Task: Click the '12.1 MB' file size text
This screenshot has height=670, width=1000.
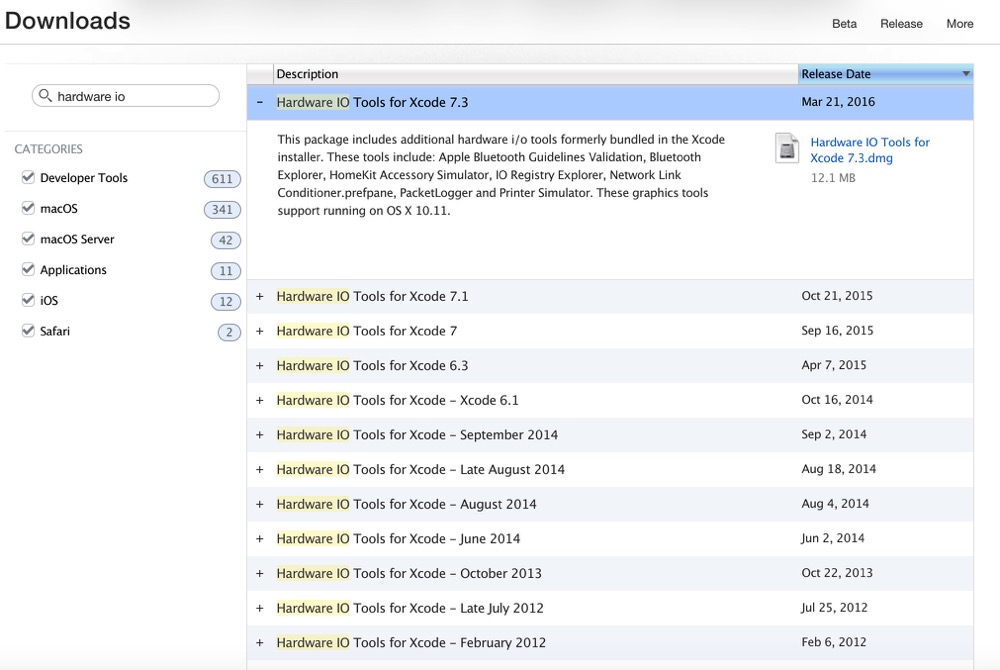Action: [833, 178]
